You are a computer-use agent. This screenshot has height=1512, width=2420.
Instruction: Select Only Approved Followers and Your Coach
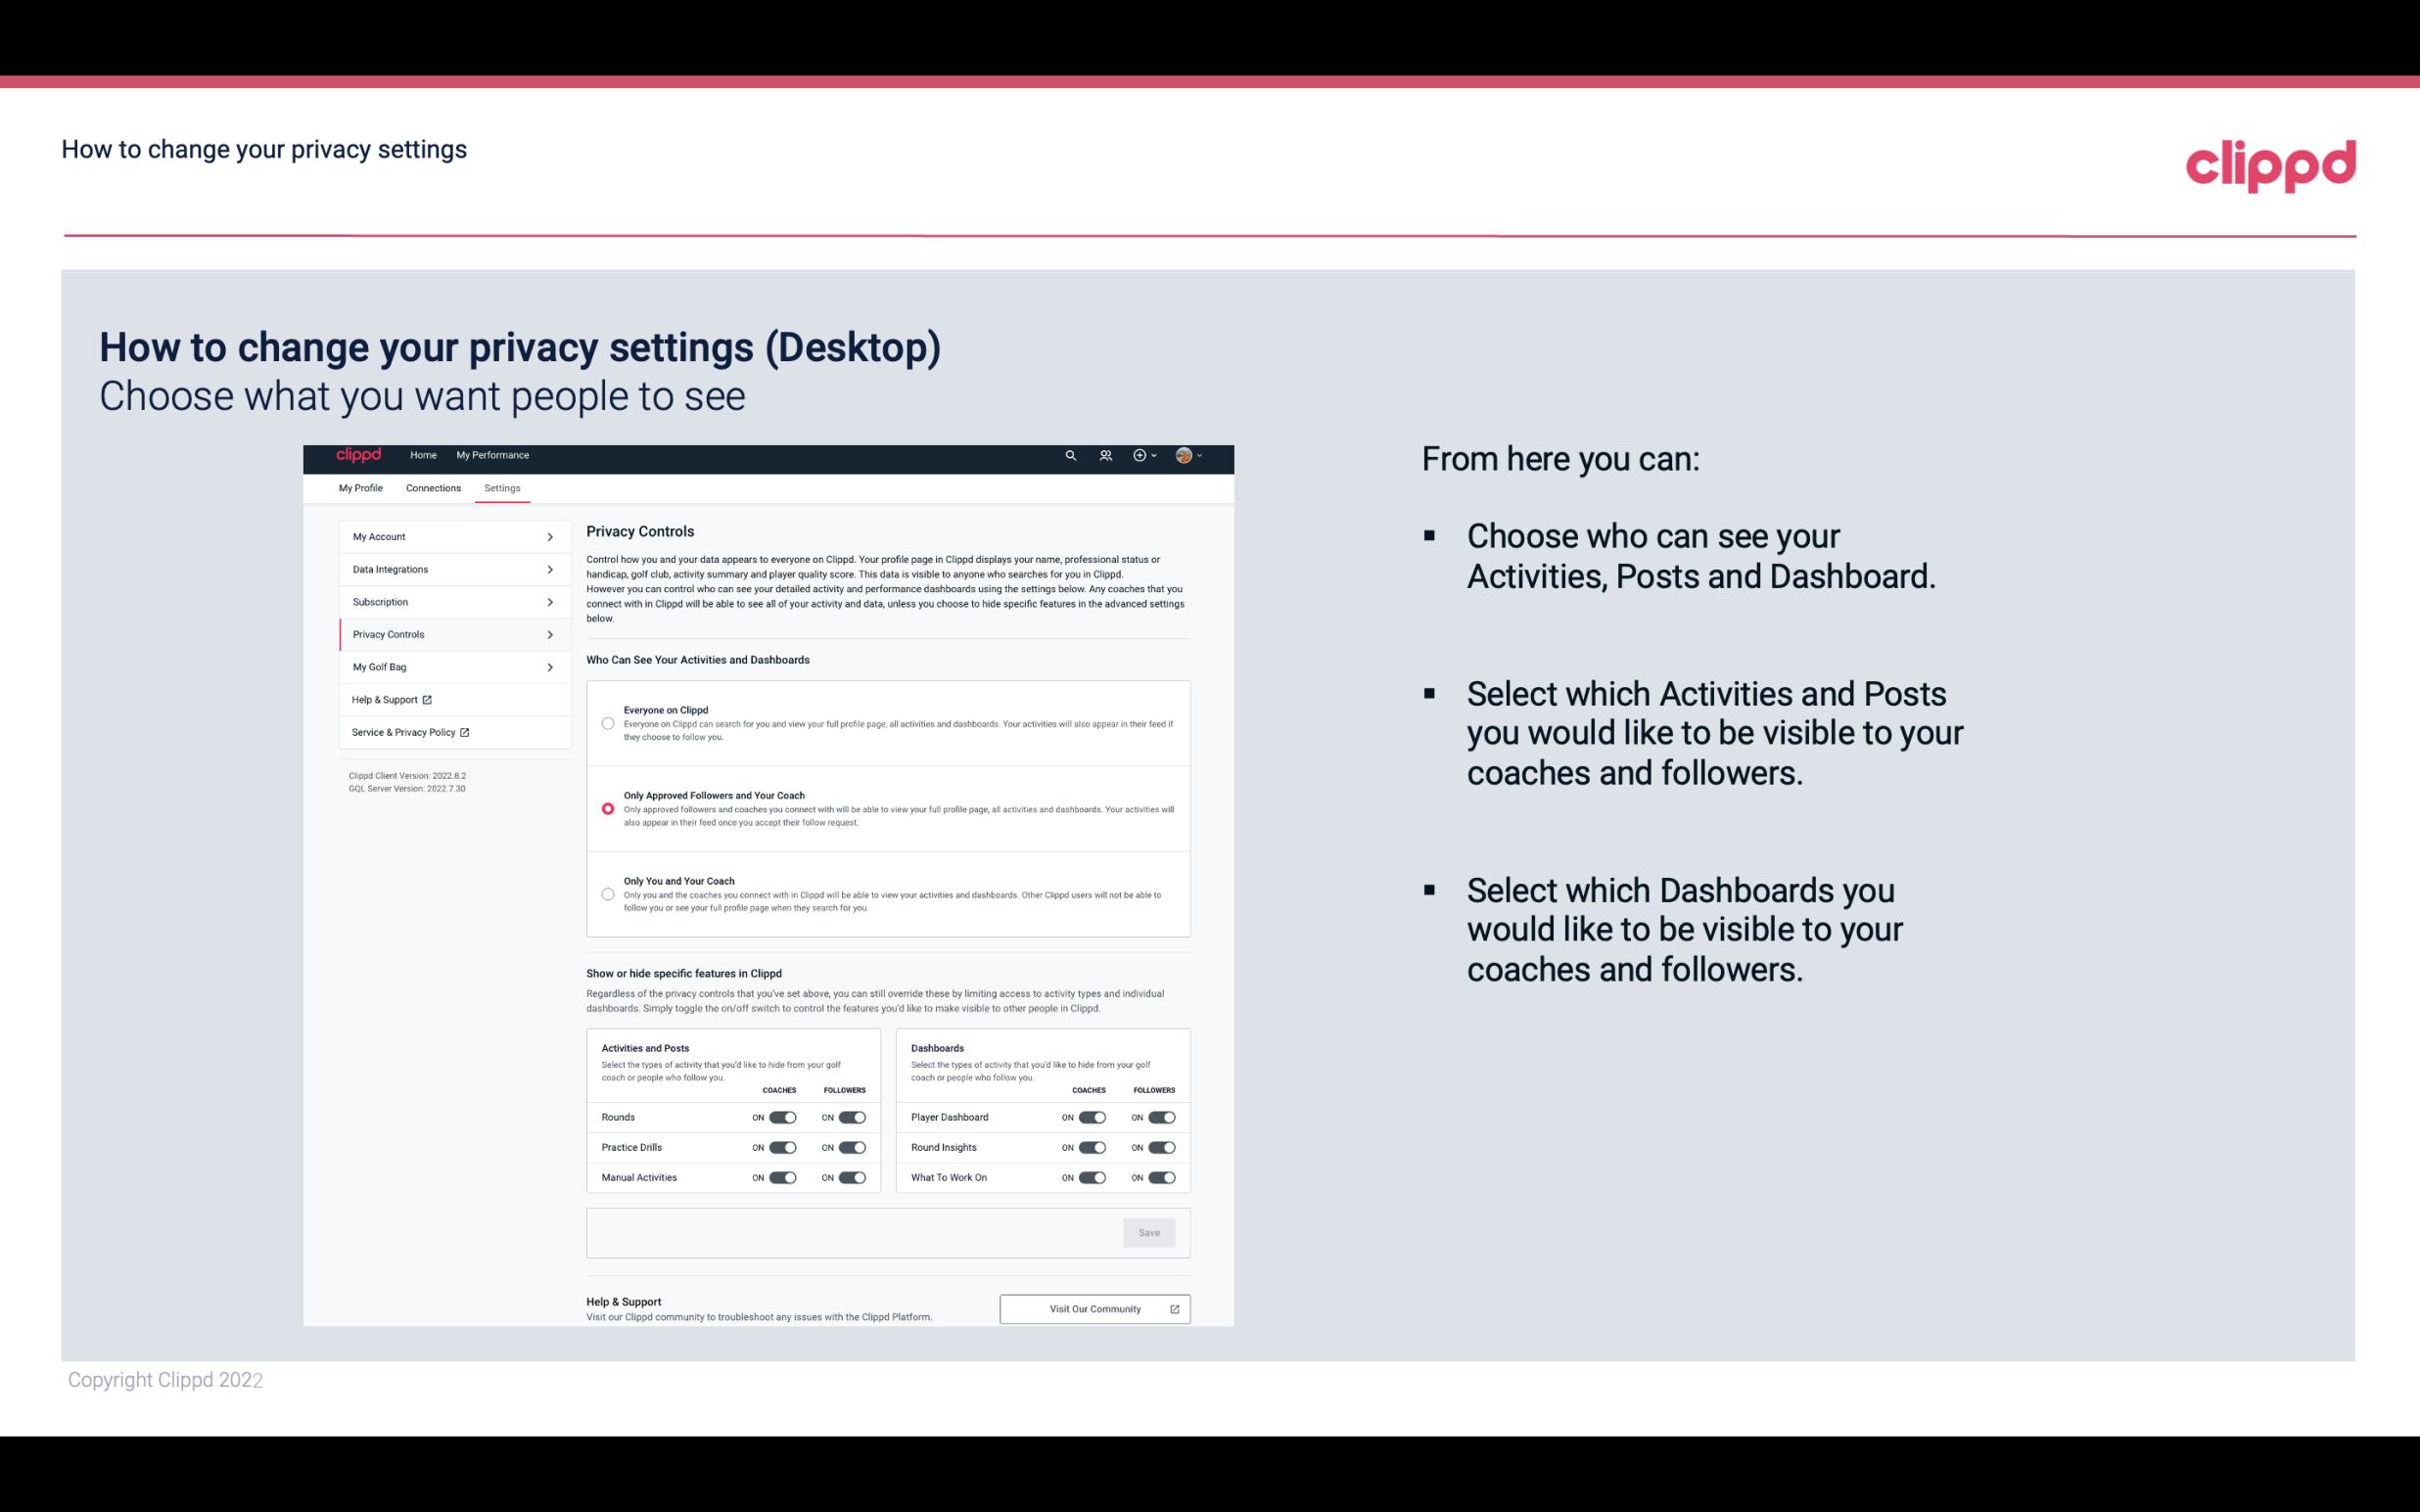(606, 808)
